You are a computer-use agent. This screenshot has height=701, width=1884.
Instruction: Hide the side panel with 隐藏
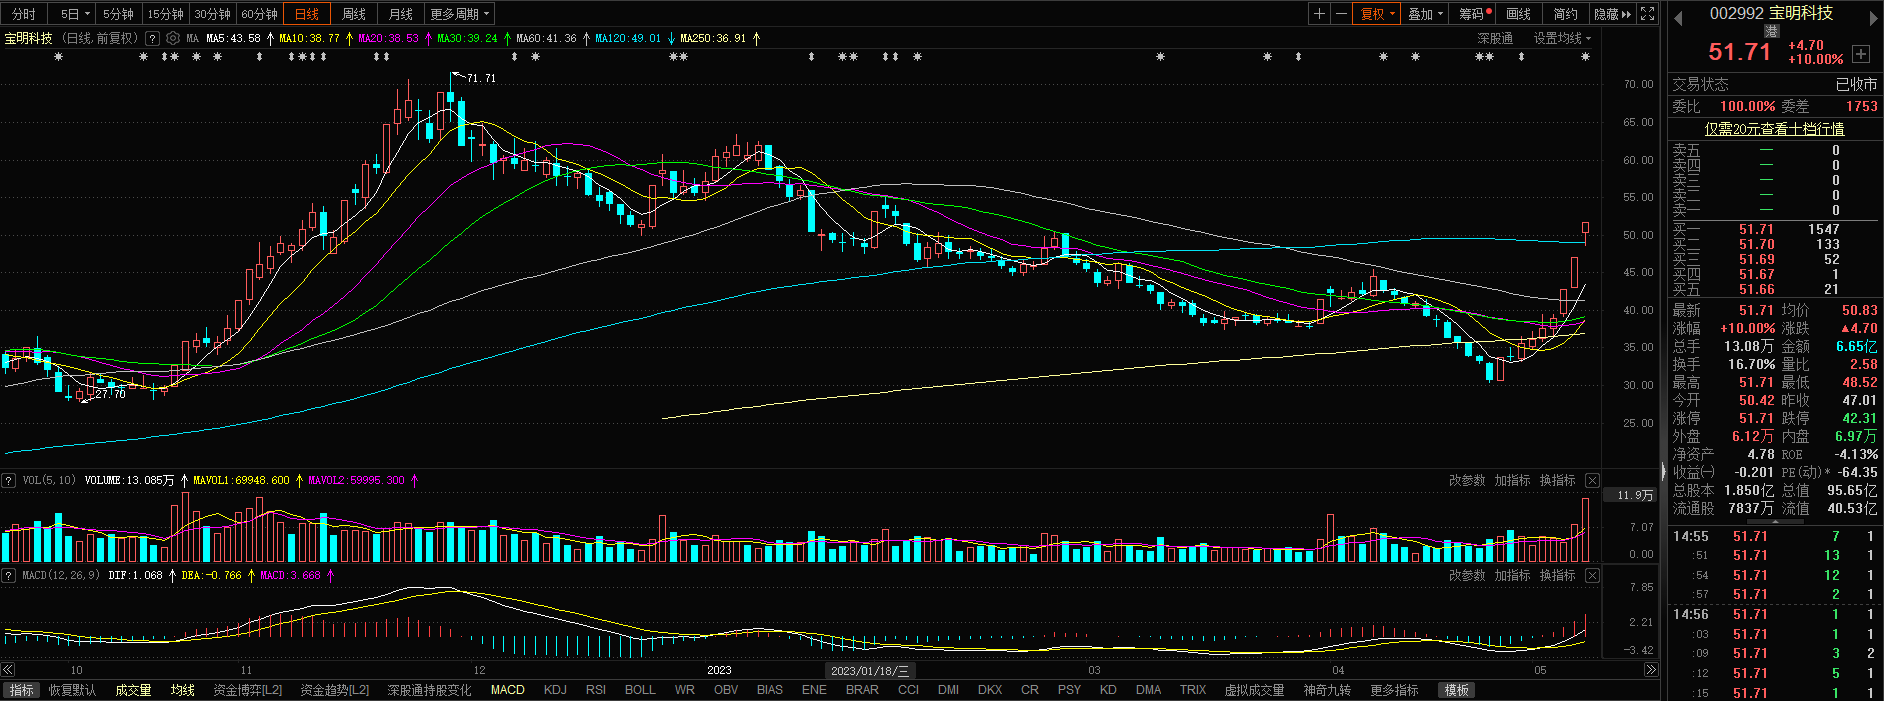click(1612, 14)
